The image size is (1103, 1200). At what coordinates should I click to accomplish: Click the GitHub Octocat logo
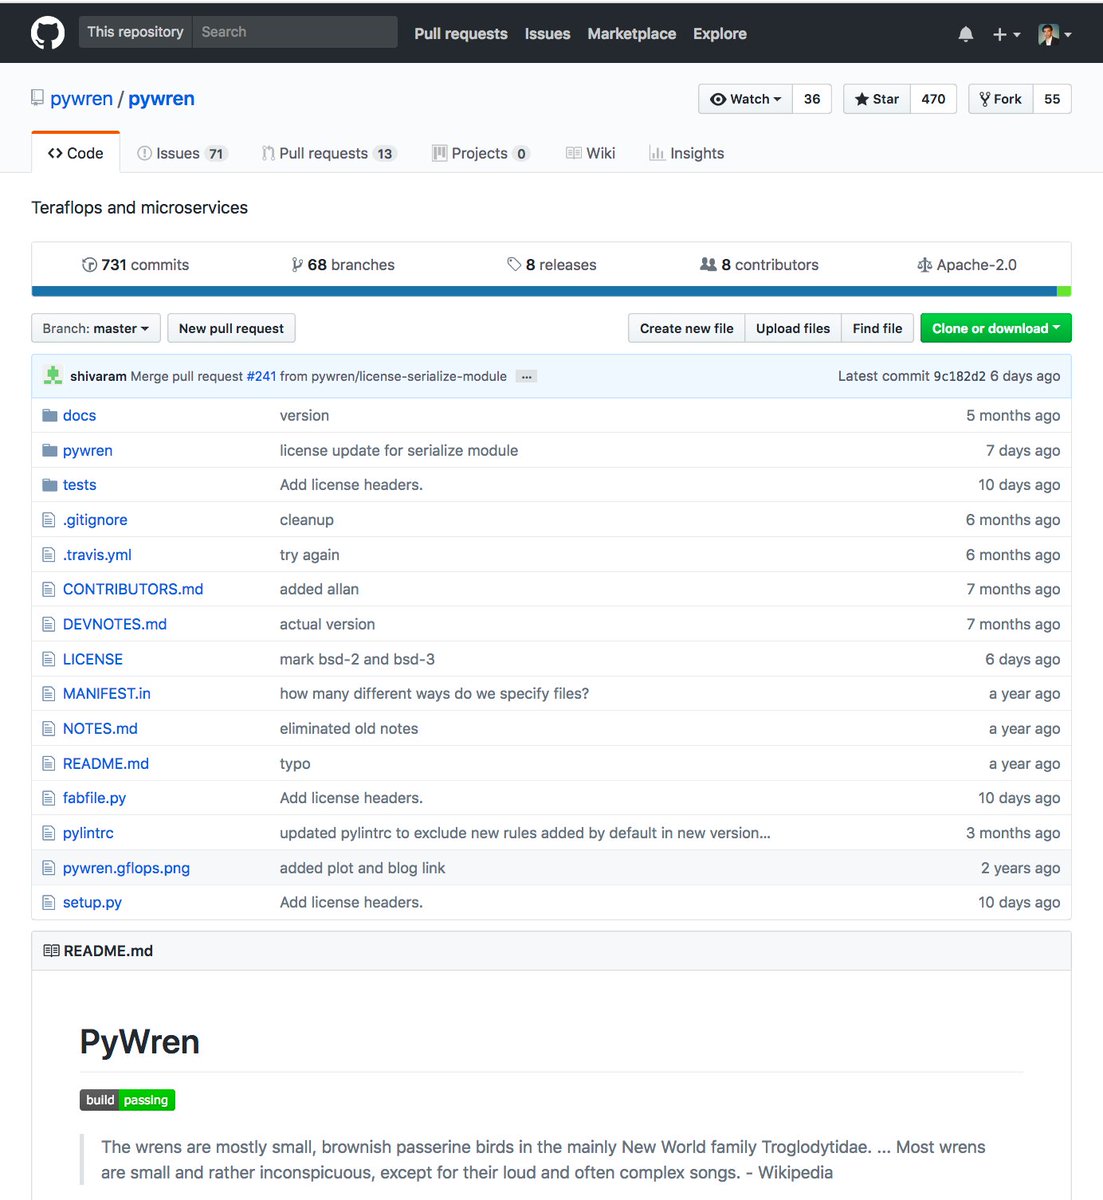(x=48, y=33)
